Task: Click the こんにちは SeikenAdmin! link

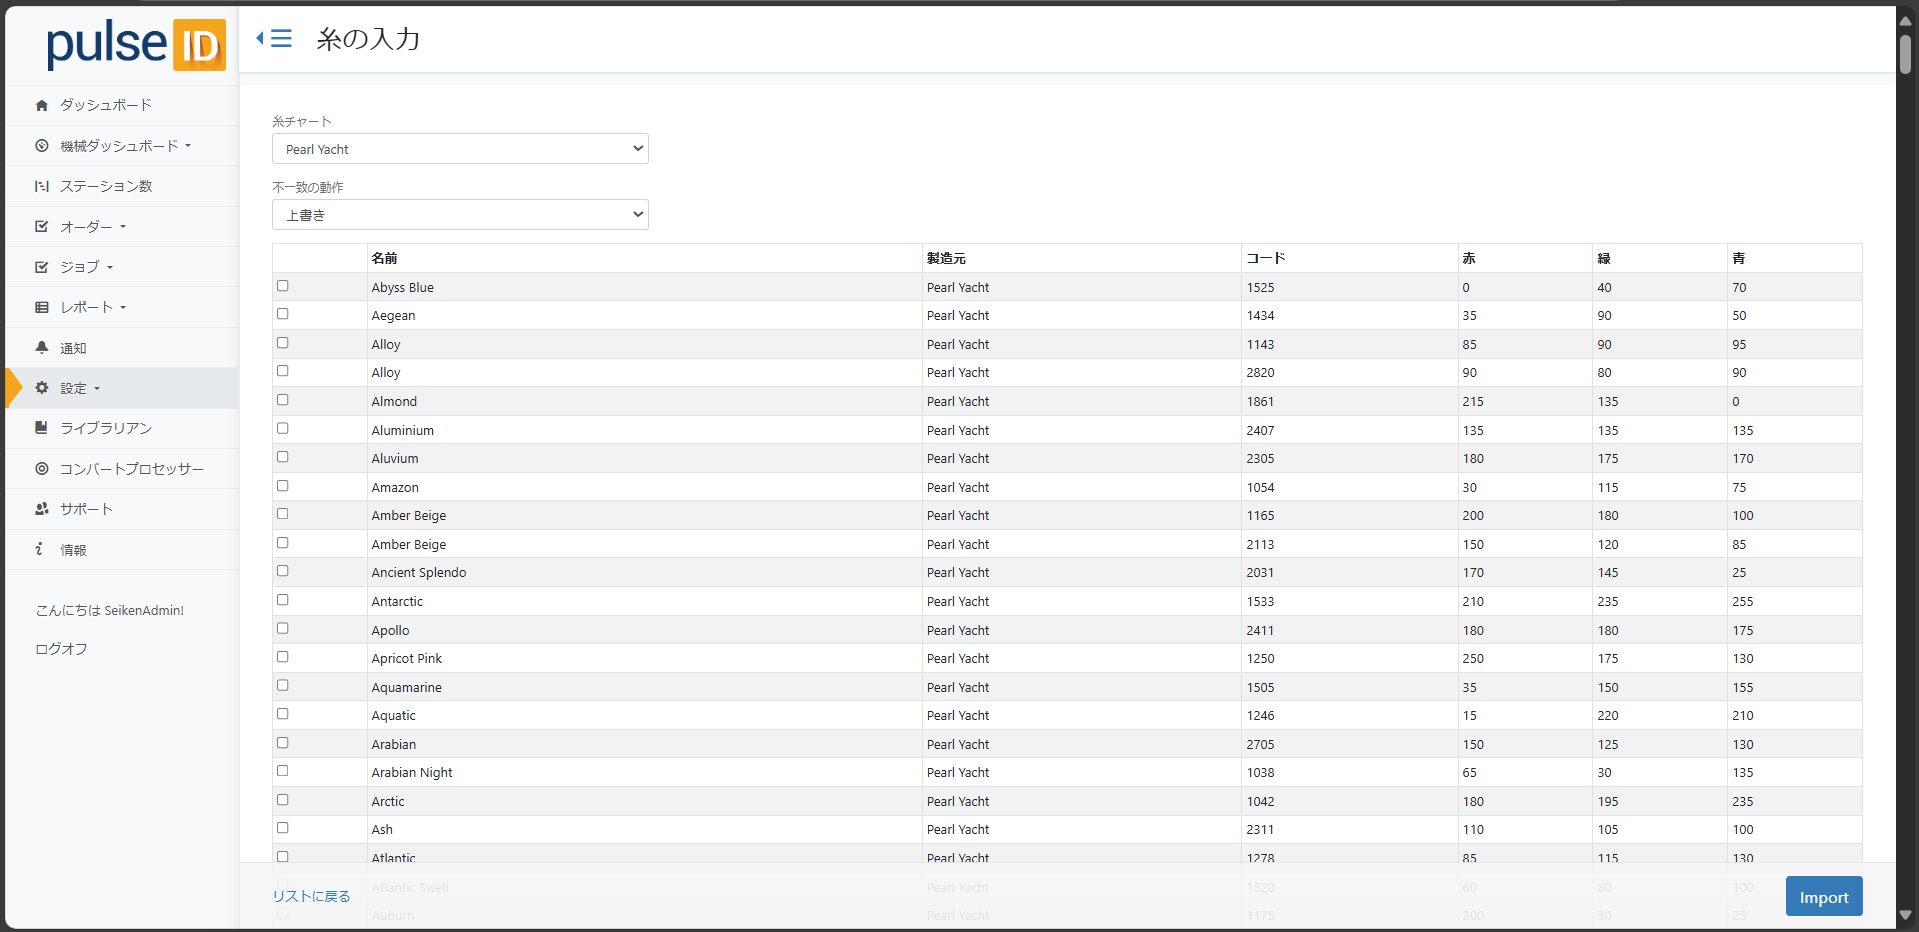Action: coord(110,610)
